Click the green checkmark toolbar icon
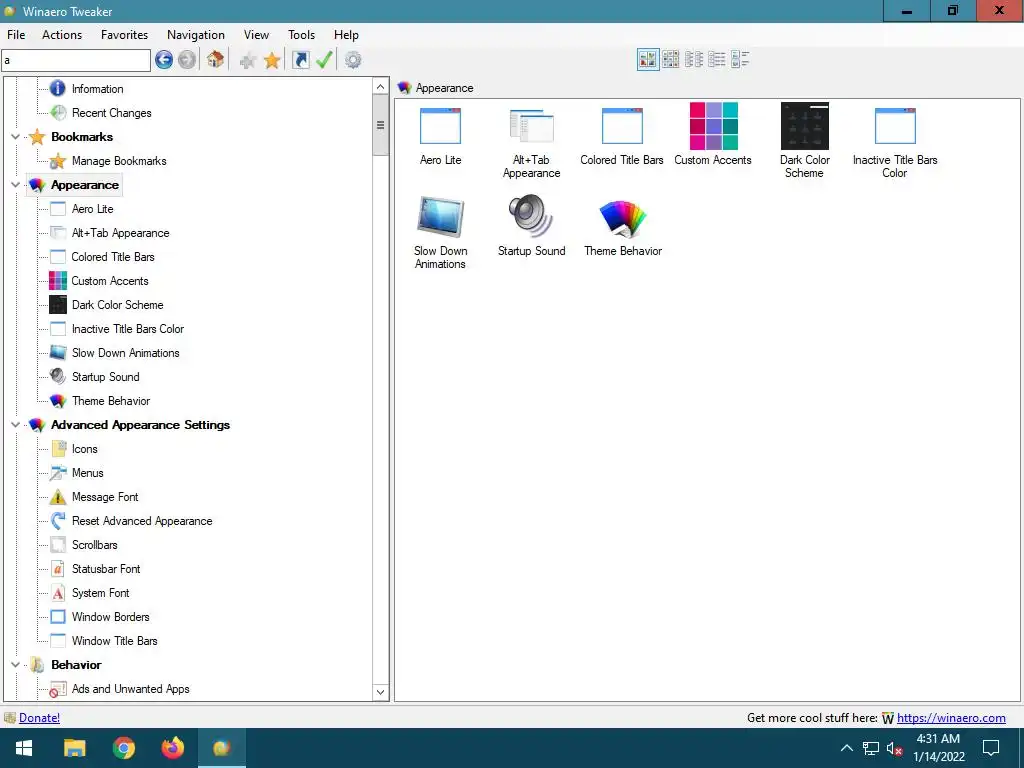 coord(324,60)
